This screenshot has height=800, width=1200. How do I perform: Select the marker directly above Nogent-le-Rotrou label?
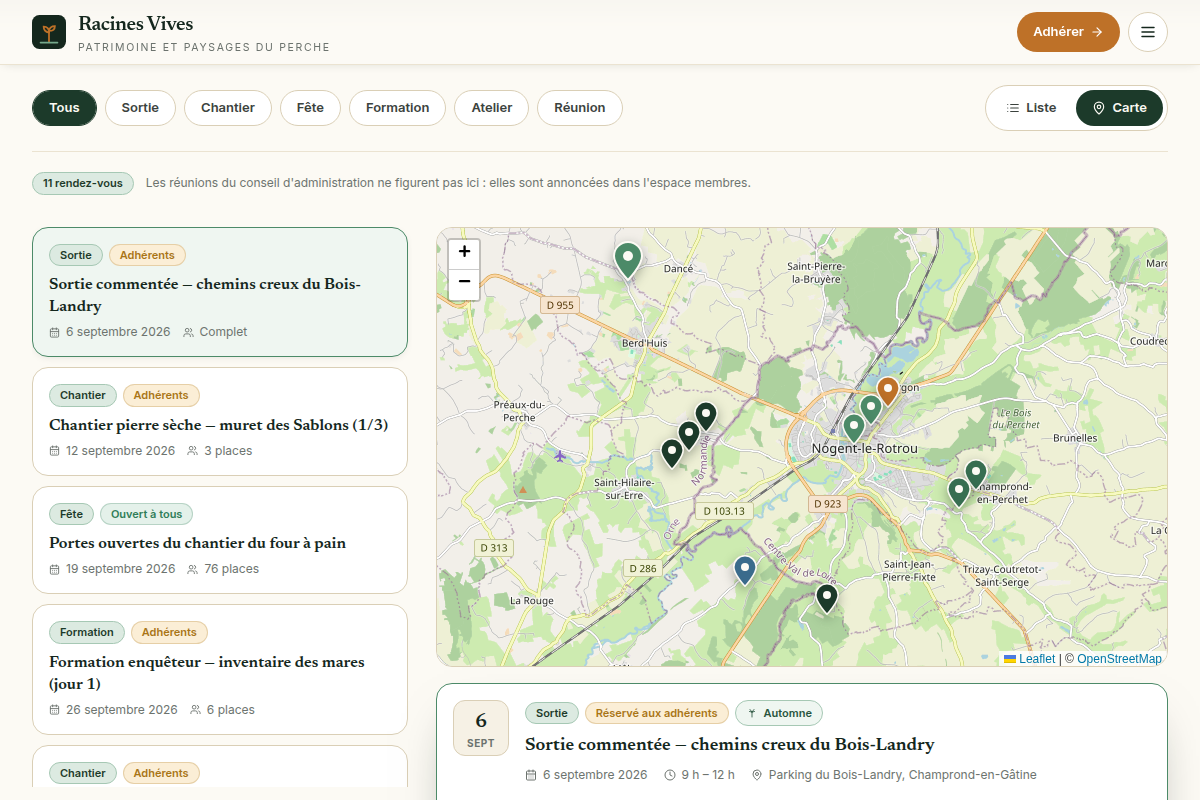853,428
